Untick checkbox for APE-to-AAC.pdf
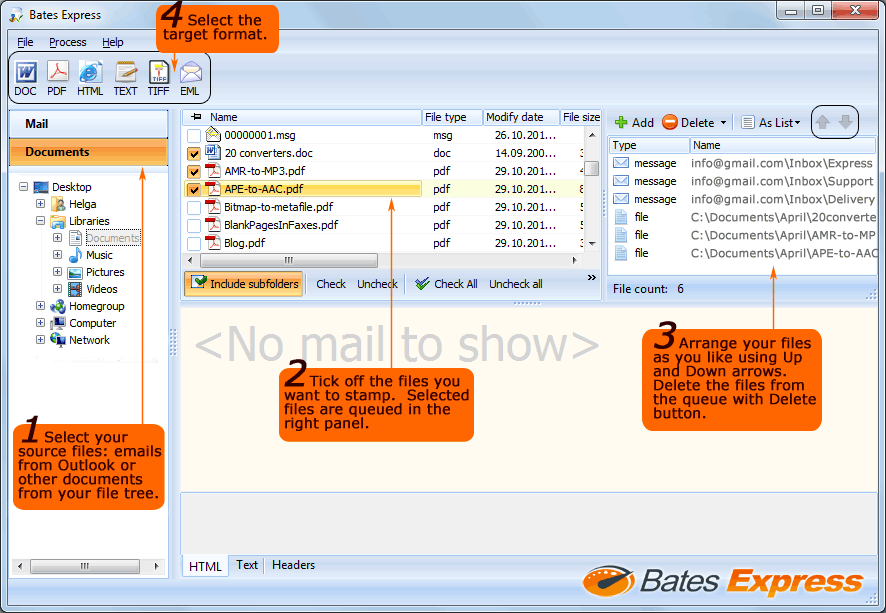 click(194, 190)
